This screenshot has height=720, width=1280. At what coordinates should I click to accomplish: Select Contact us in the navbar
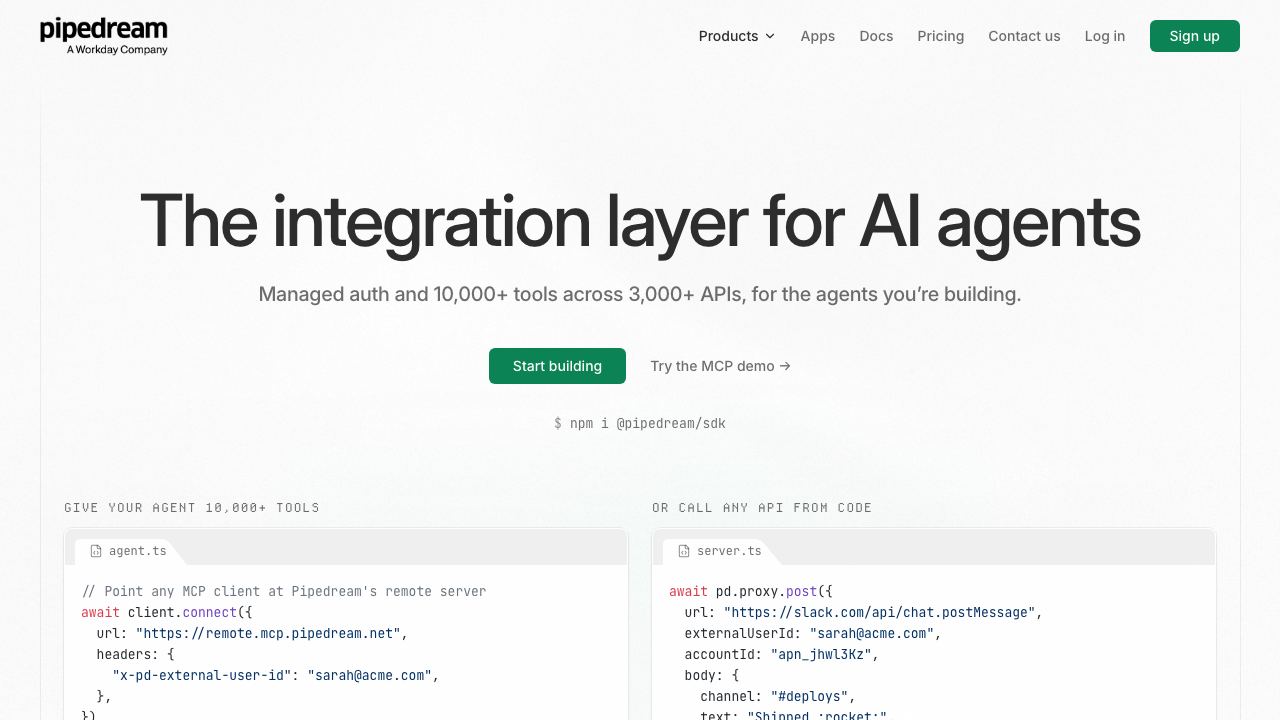tap(1024, 36)
